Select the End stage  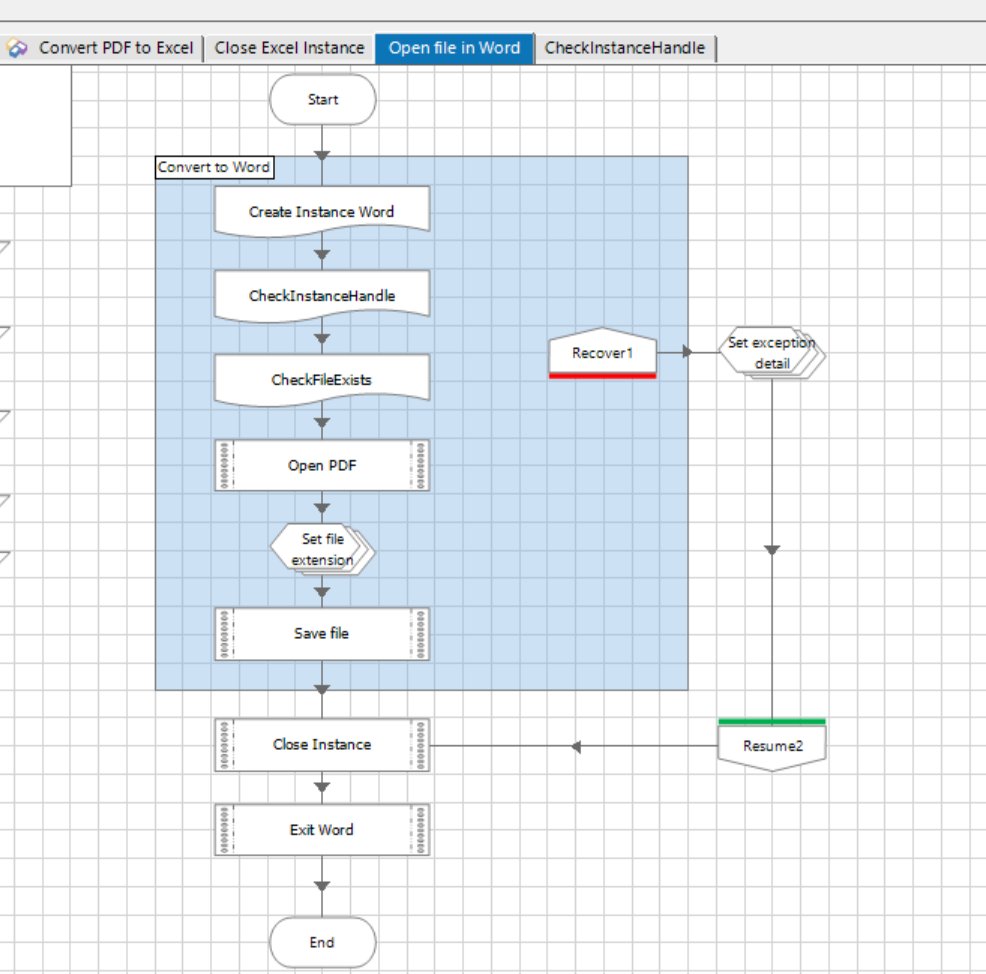[323, 942]
